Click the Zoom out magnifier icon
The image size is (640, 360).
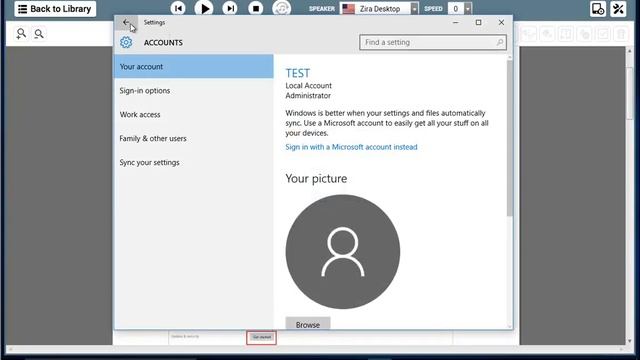(39, 33)
